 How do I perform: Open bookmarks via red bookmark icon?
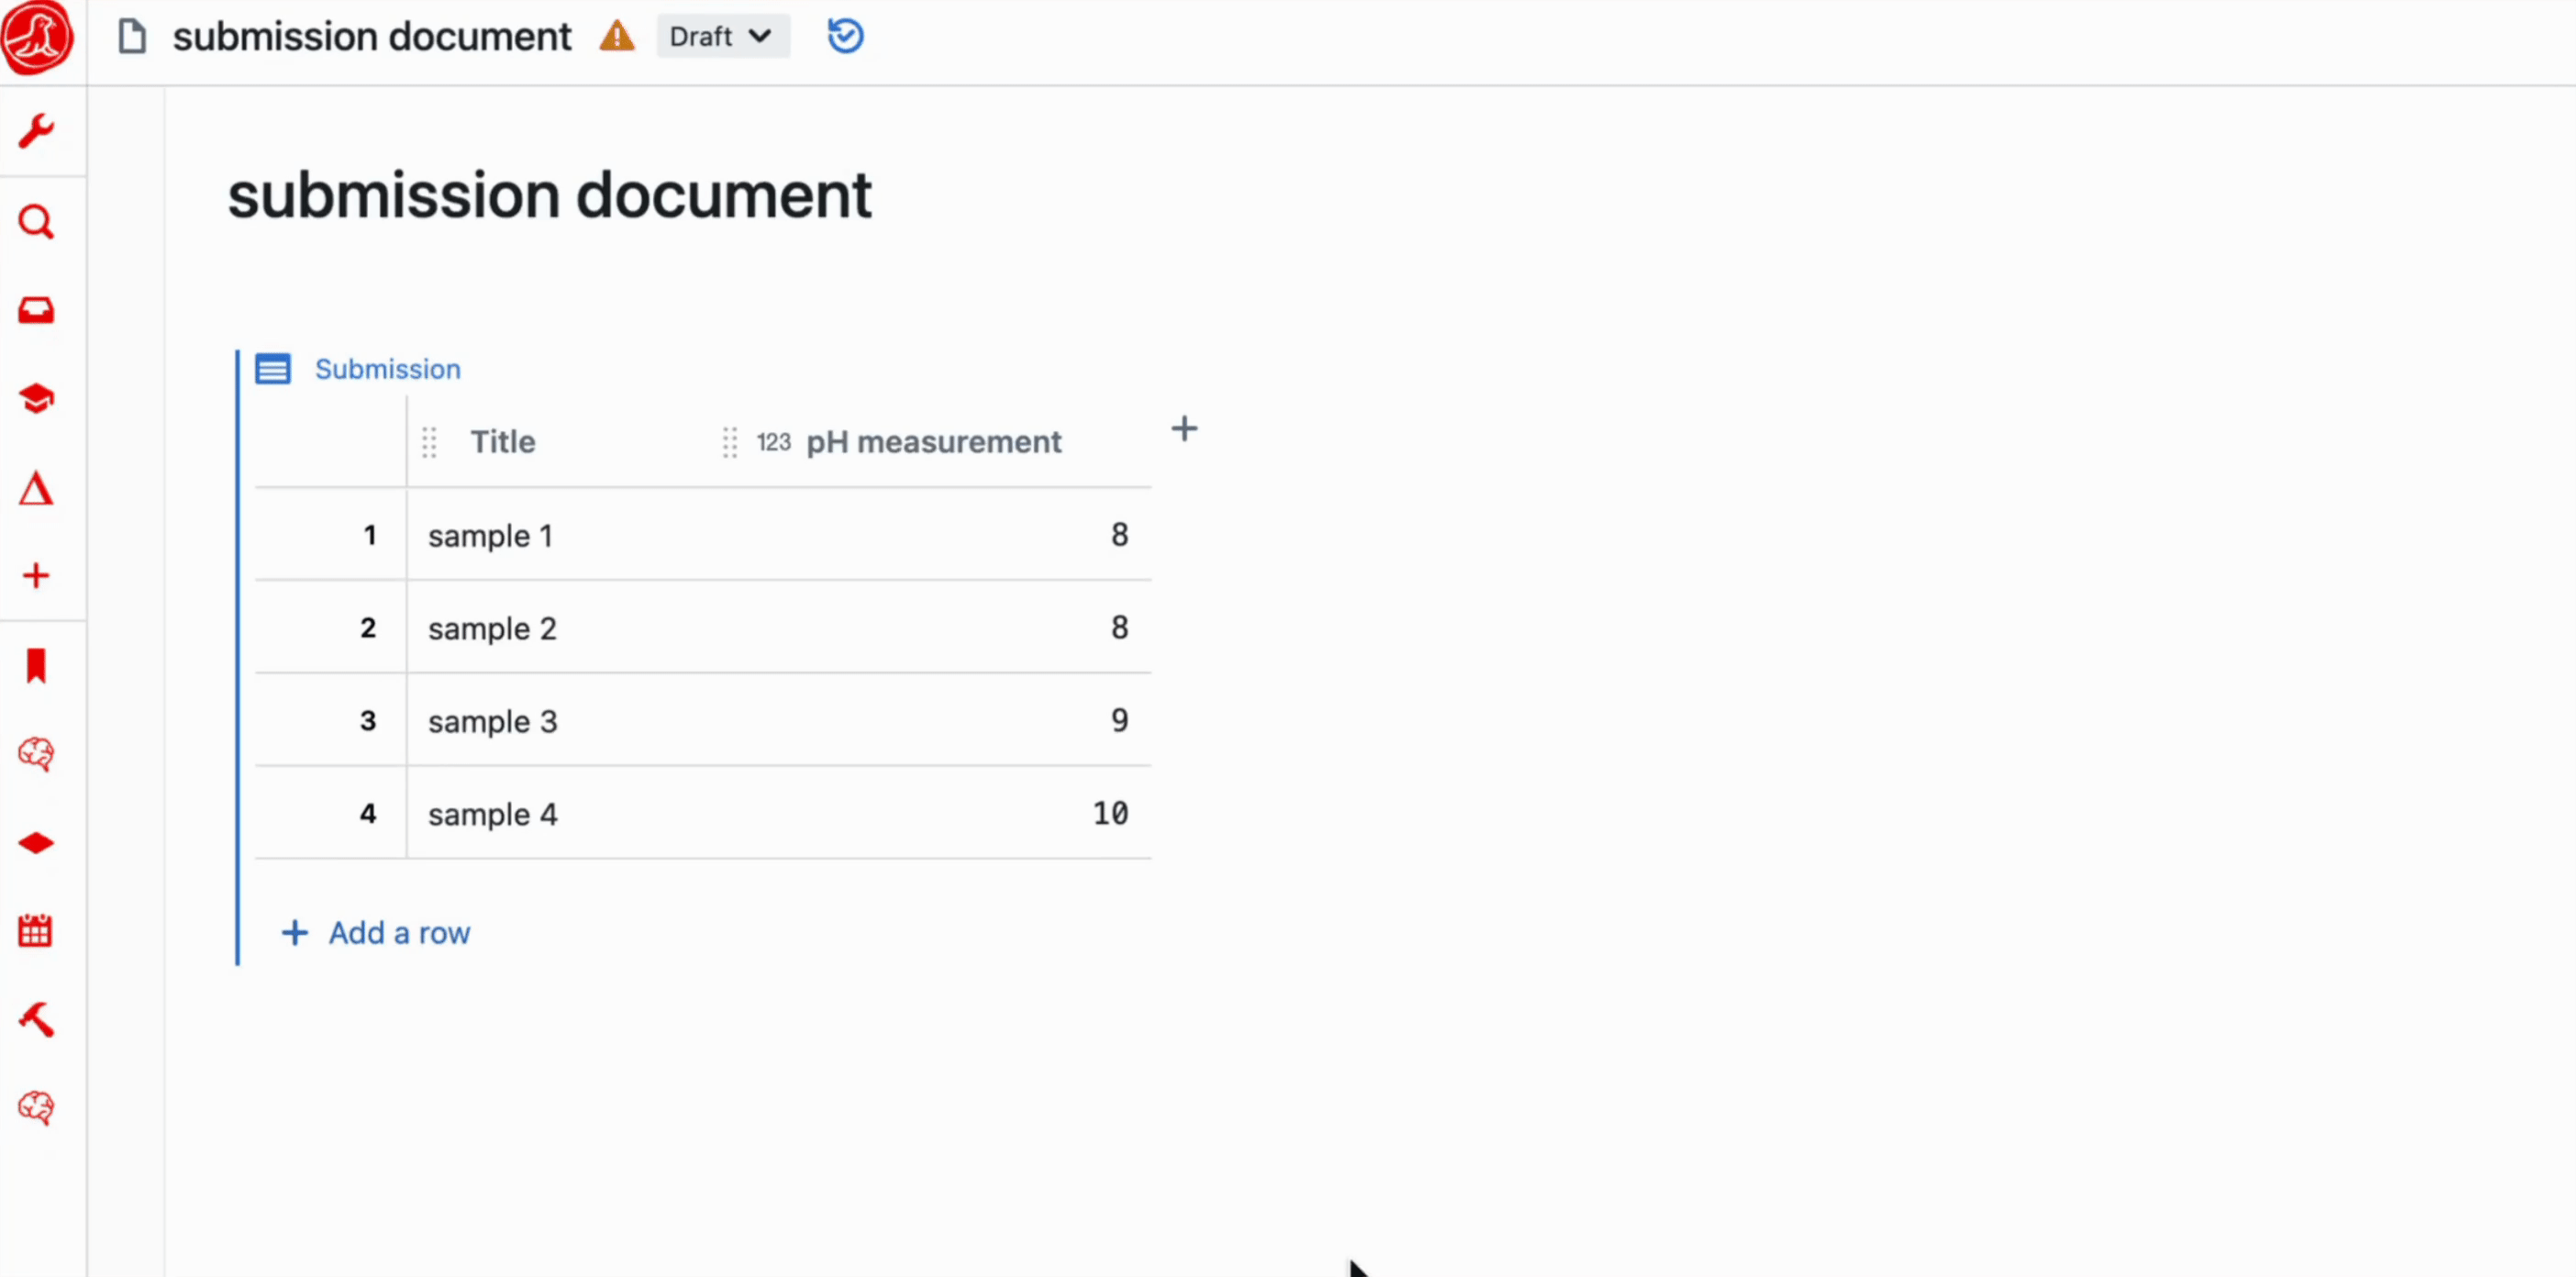(36, 666)
